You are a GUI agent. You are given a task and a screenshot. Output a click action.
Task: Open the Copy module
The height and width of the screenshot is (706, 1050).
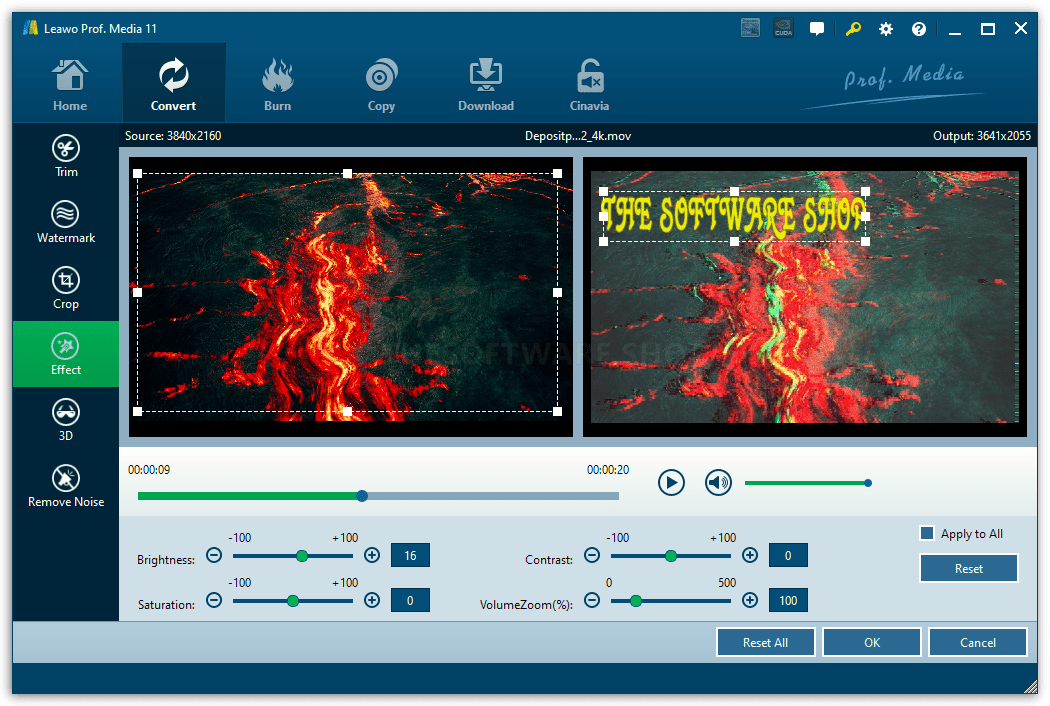coord(381,84)
